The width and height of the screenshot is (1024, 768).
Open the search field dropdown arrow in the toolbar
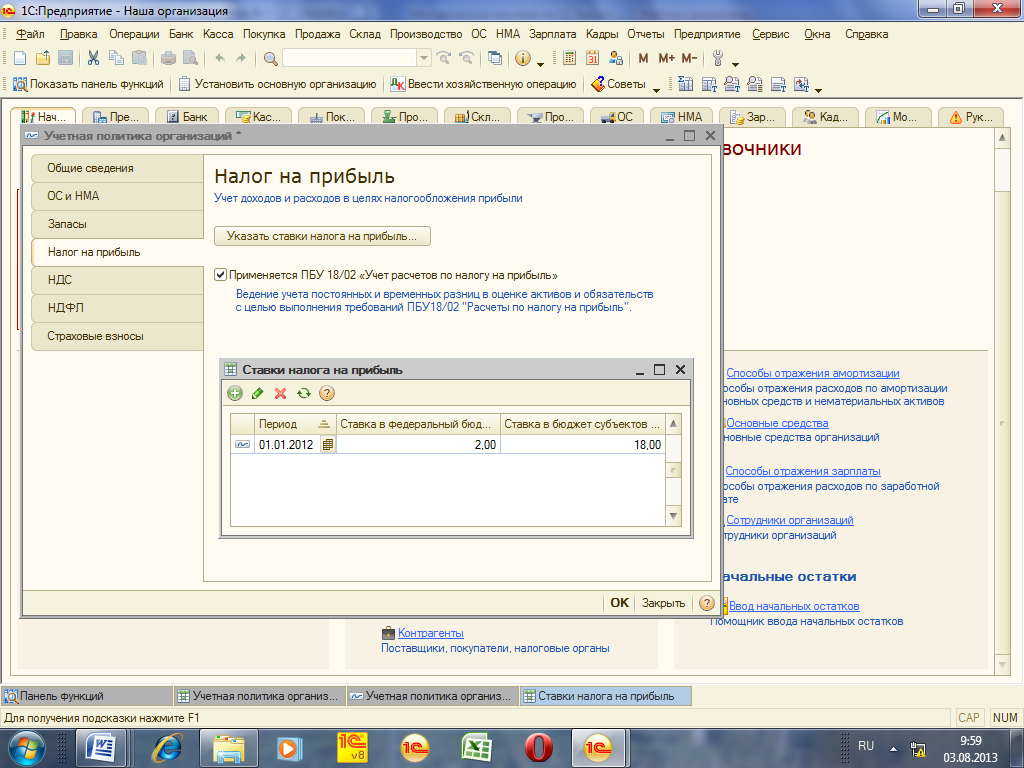[x=424, y=58]
